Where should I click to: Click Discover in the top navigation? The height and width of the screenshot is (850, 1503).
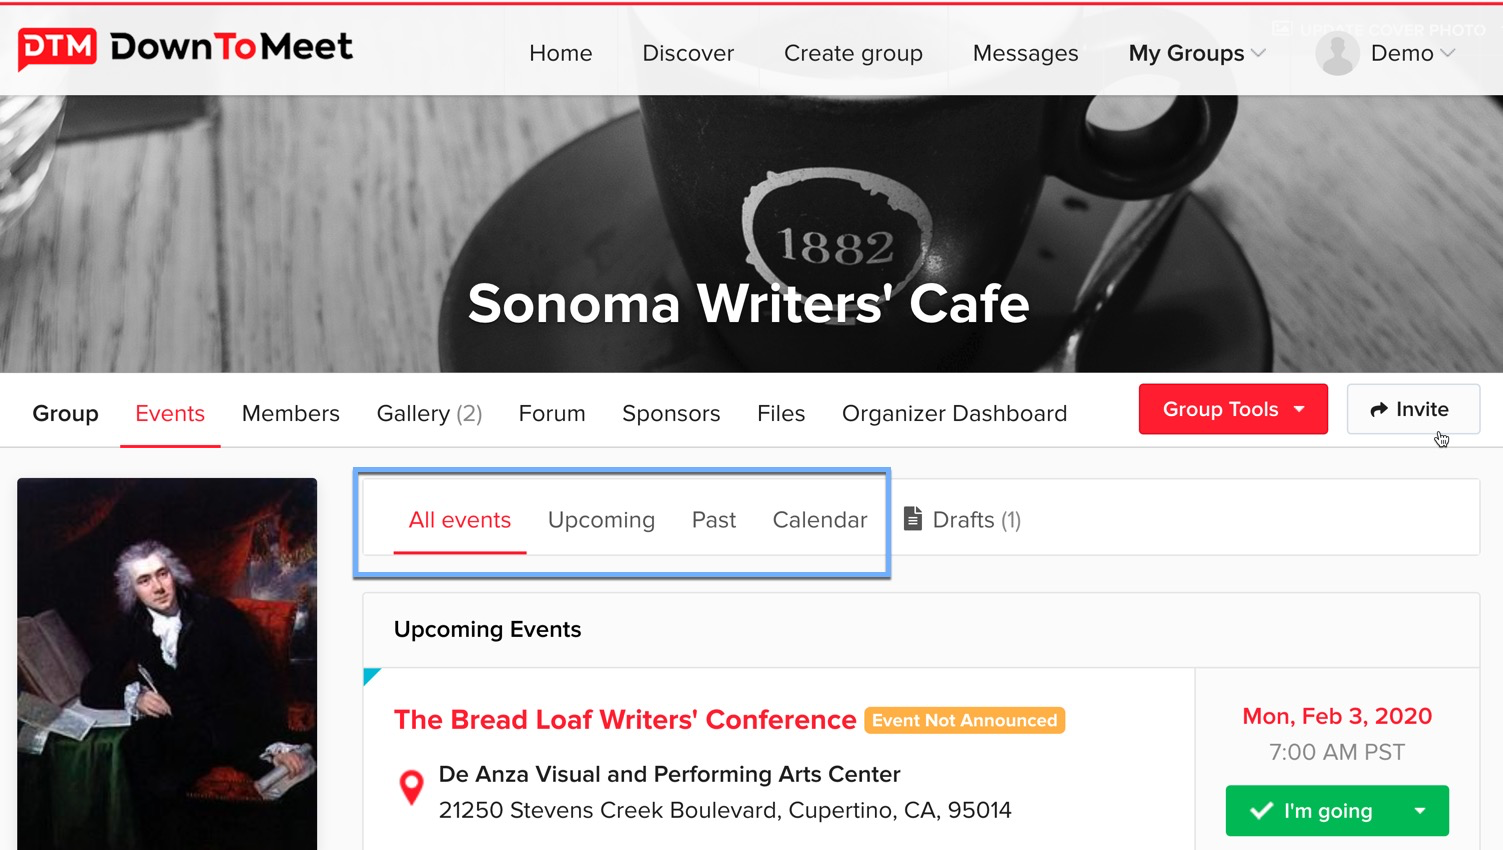688,54
